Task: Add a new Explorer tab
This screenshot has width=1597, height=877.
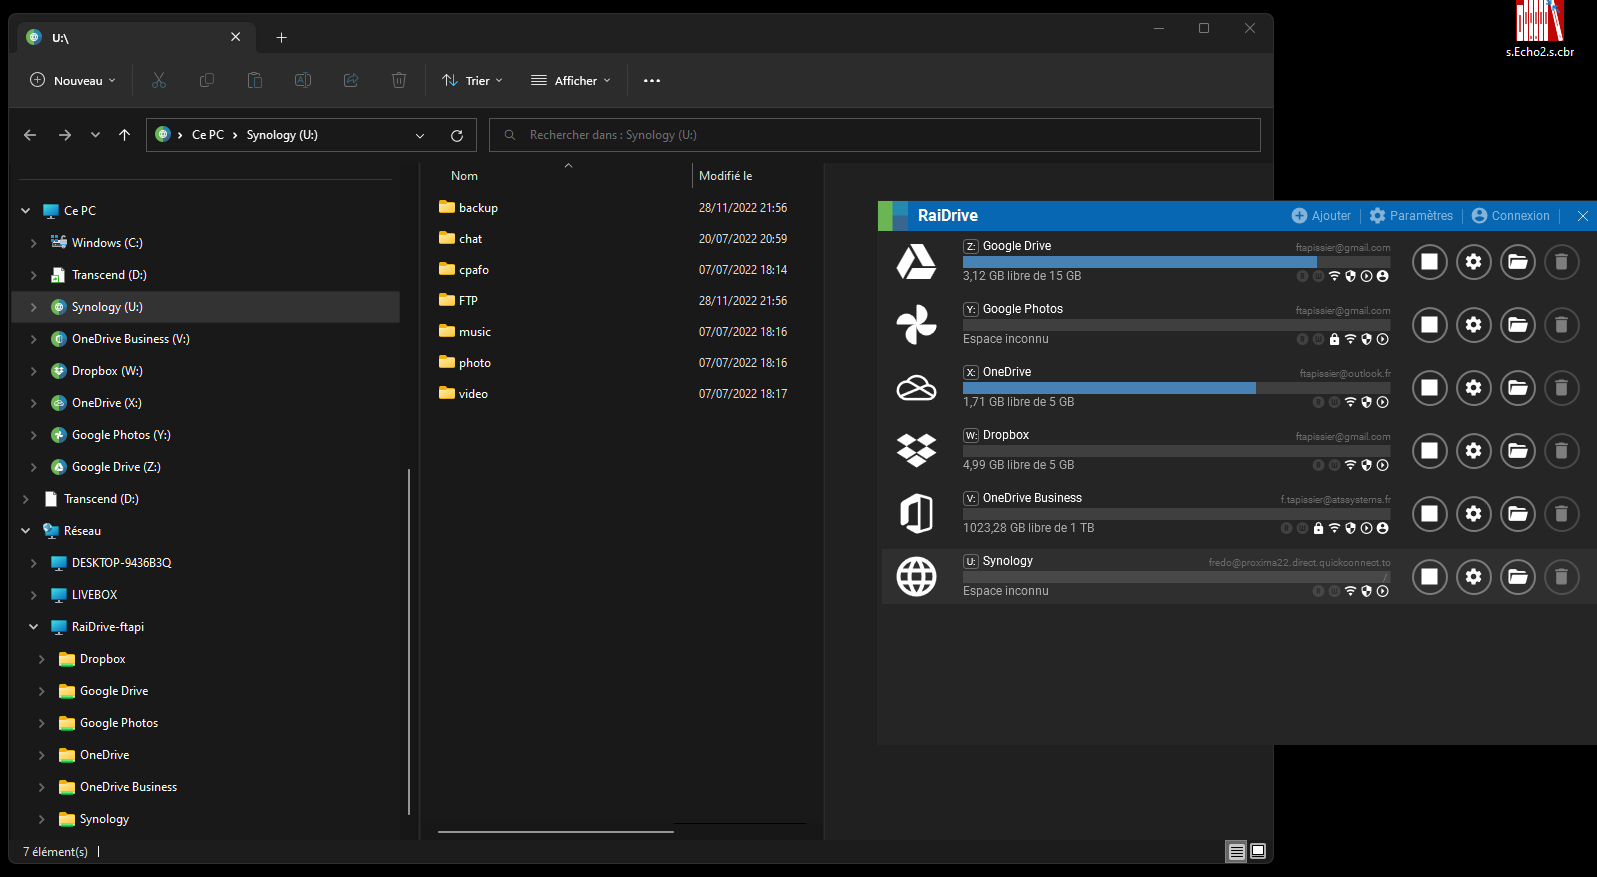Action: pos(282,37)
